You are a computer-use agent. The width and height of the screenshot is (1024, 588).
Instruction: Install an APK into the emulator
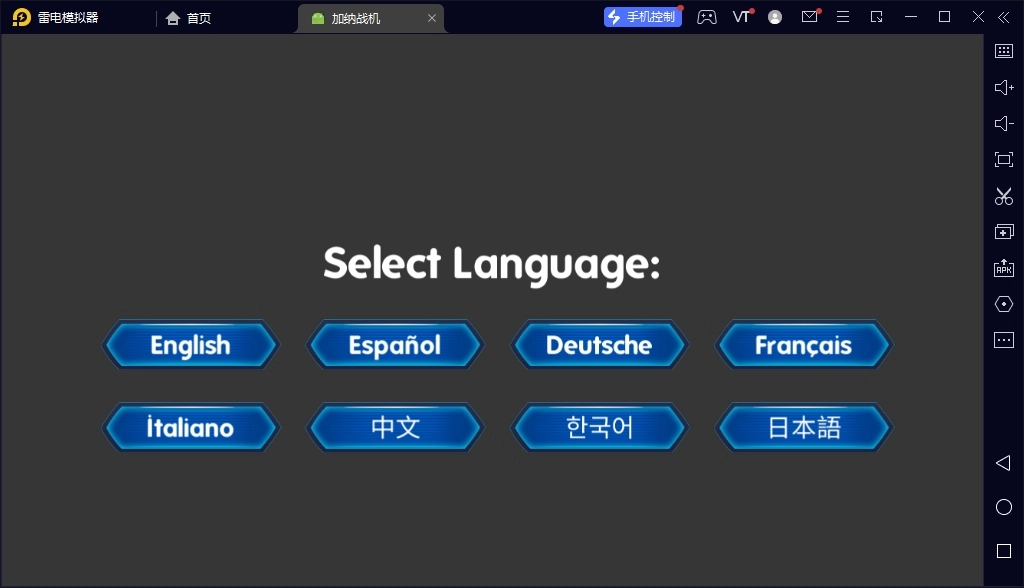pyautogui.click(x=1003, y=267)
